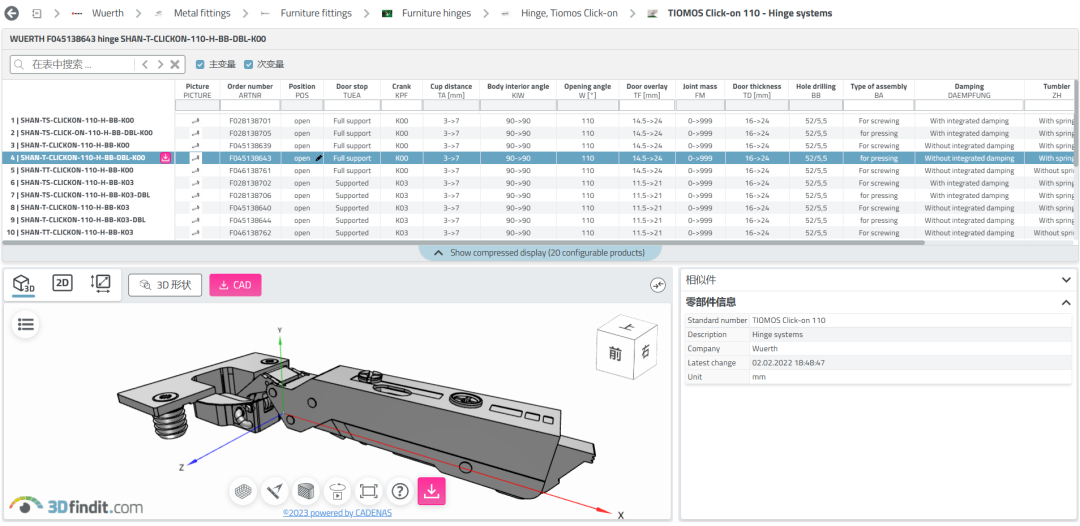The height and width of the screenshot is (526, 1080).
Task: Uncheck the 次变量 checkbox
Action: (249, 64)
